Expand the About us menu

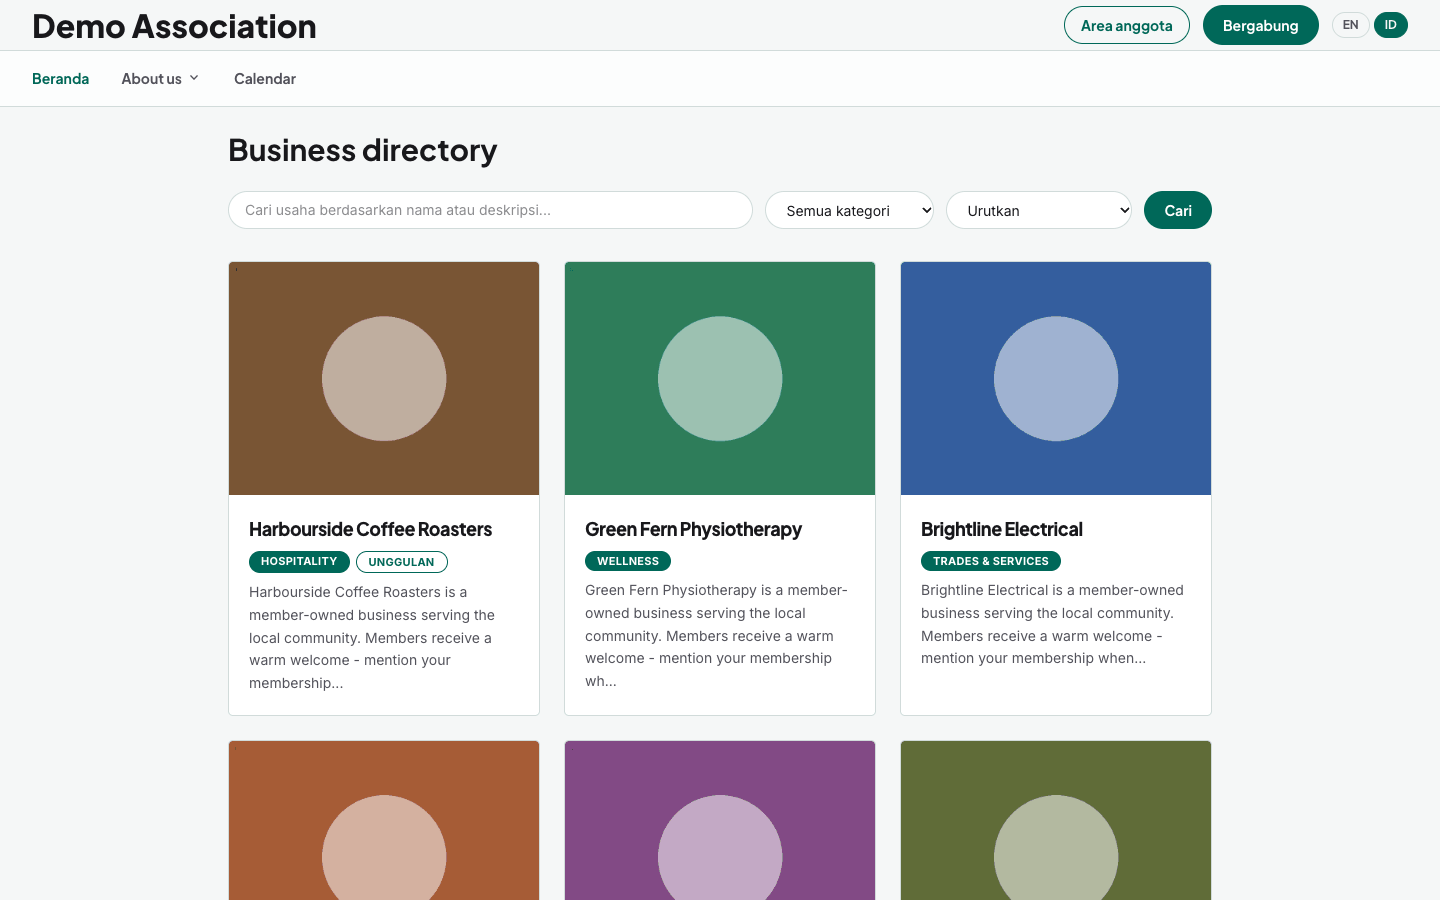click(x=160, y=79)
